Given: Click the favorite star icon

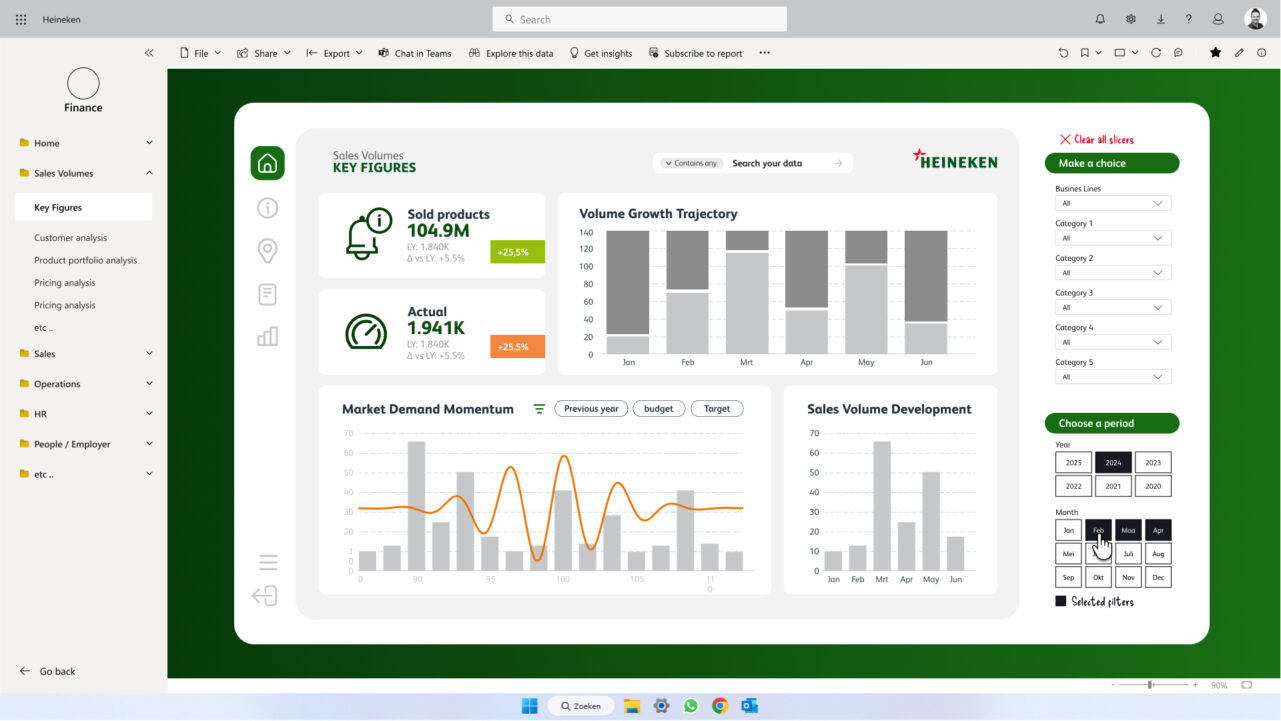Looking at the screenshot, I should click(1215, 53).
